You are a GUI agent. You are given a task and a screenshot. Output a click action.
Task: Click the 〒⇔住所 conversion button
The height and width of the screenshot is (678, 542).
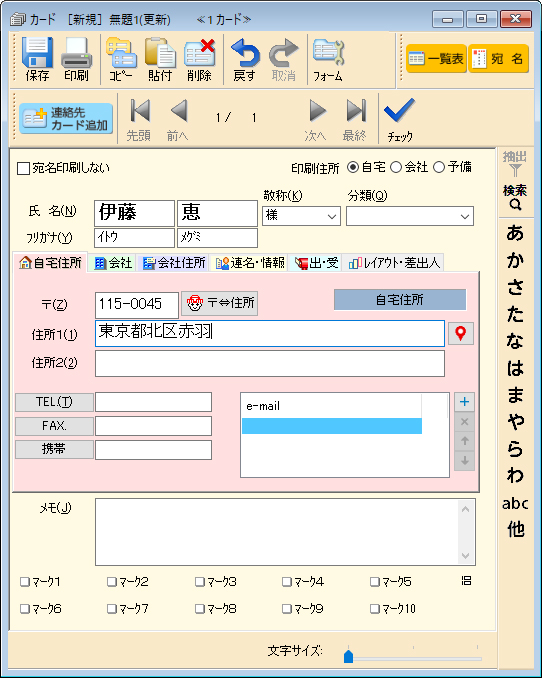pos(220,303)
